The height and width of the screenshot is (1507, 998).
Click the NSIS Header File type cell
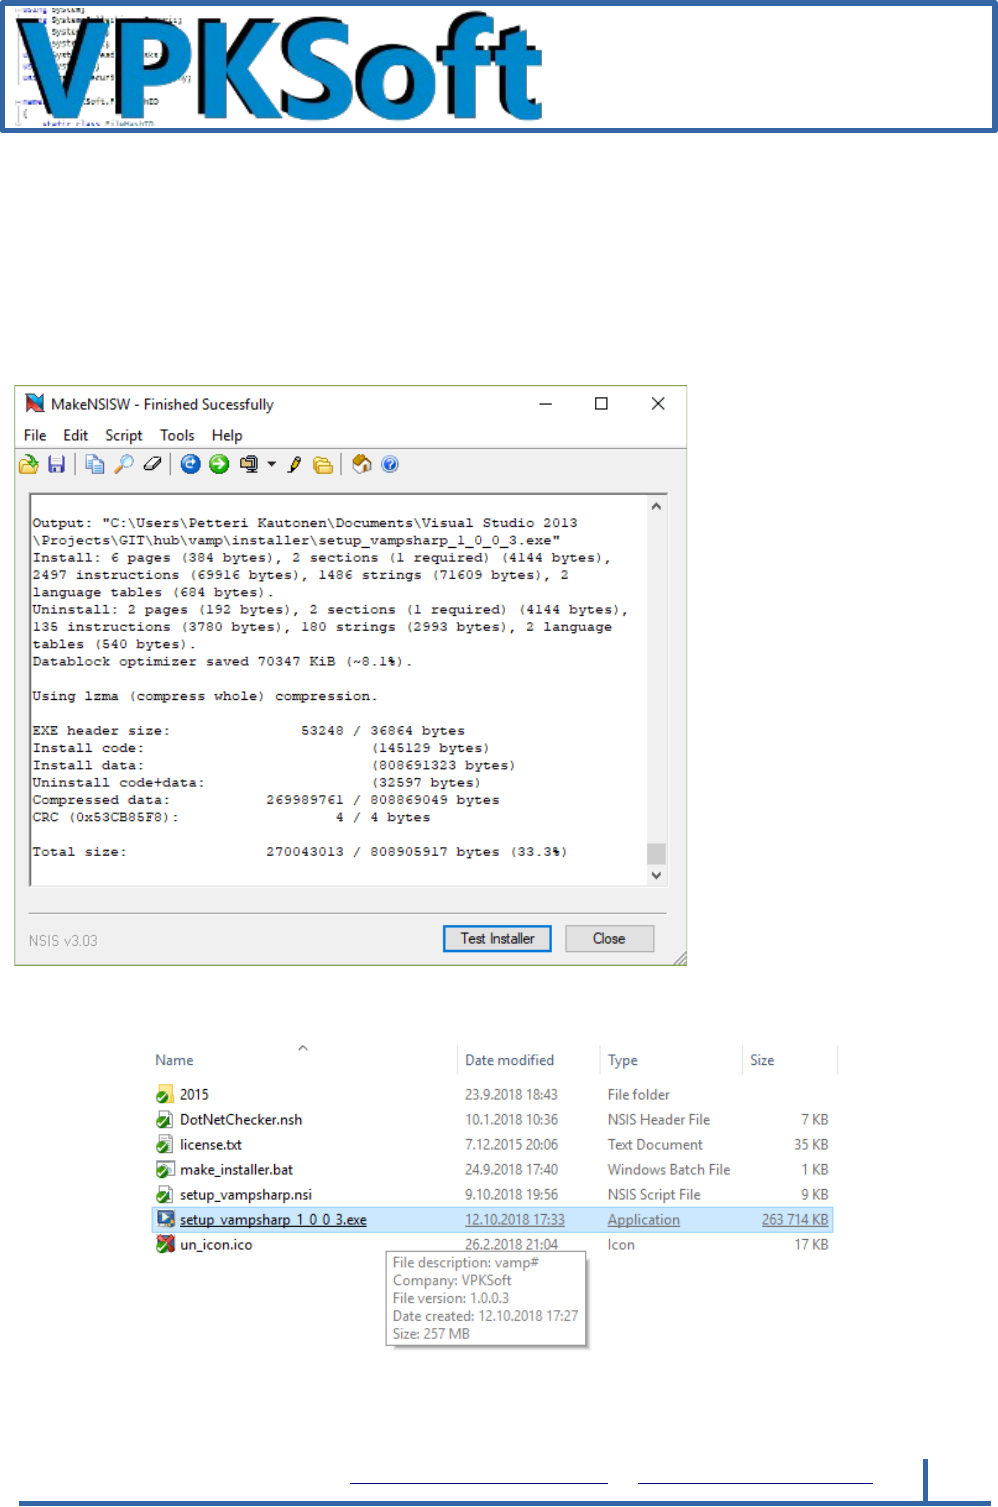click(x=659, y=1120)
